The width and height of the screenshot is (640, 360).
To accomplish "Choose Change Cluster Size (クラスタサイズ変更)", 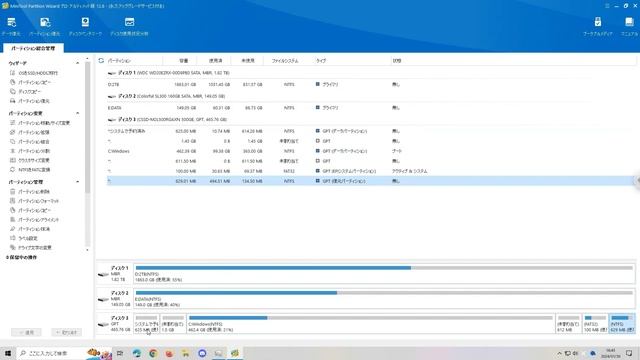I will [x=34, y=160].
